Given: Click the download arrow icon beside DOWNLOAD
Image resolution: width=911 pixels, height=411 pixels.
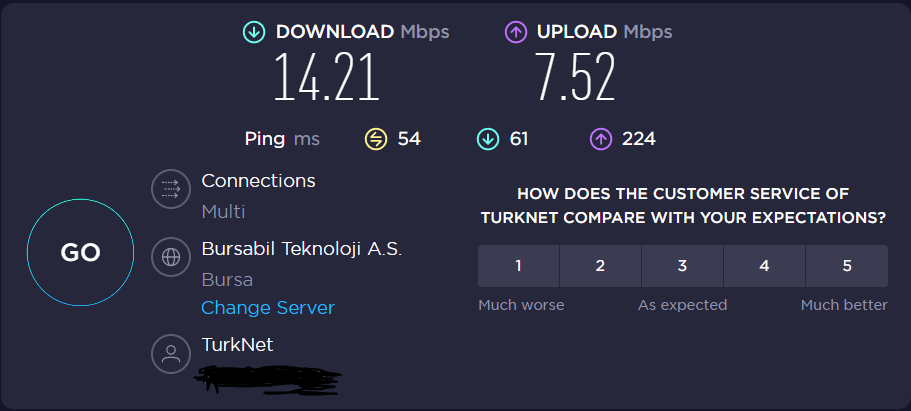Looking at the screenshot, I should tap(254, 32).
